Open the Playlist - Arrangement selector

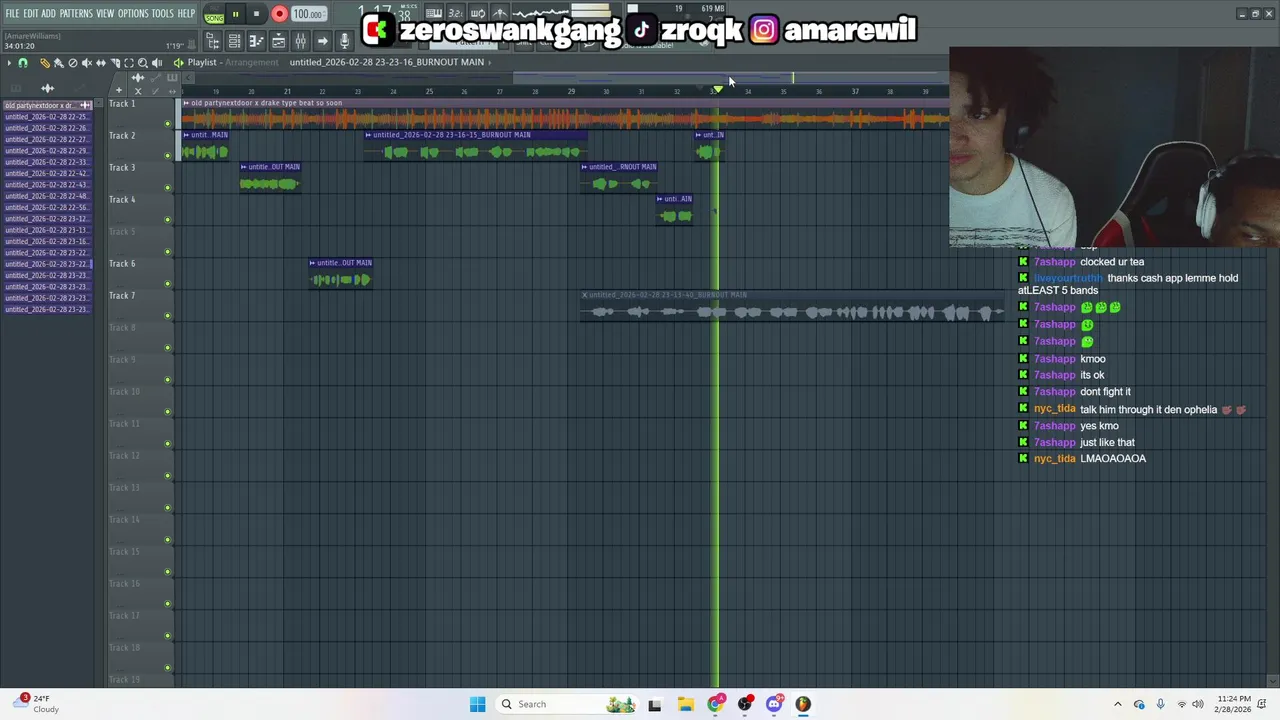(x=233, y=62)
